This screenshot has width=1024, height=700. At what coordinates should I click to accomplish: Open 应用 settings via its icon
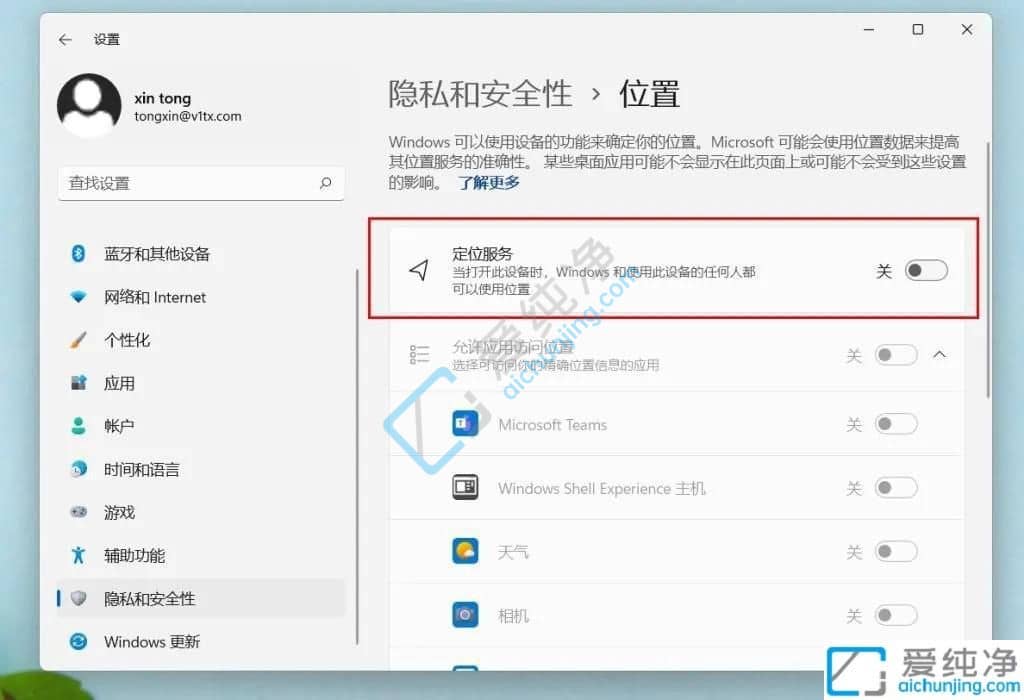(x=80, y=383)
